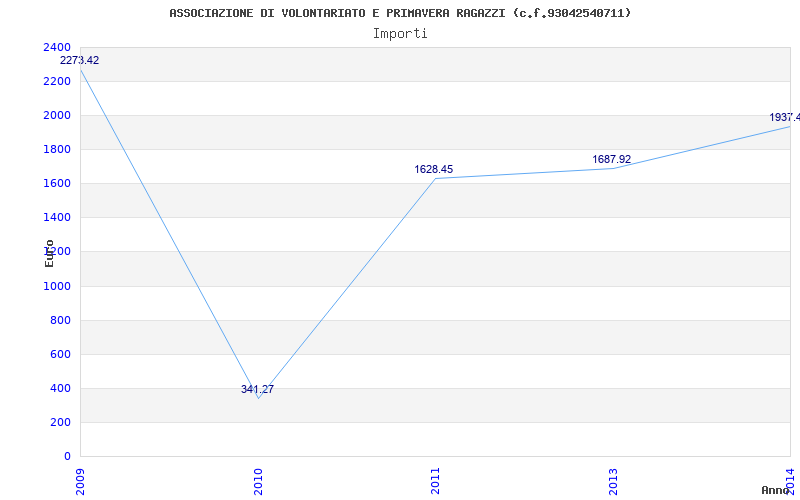The width and height of the screenshot is (800, 500).
Task: Click the 2013 x-axis label
Action: 613,482
